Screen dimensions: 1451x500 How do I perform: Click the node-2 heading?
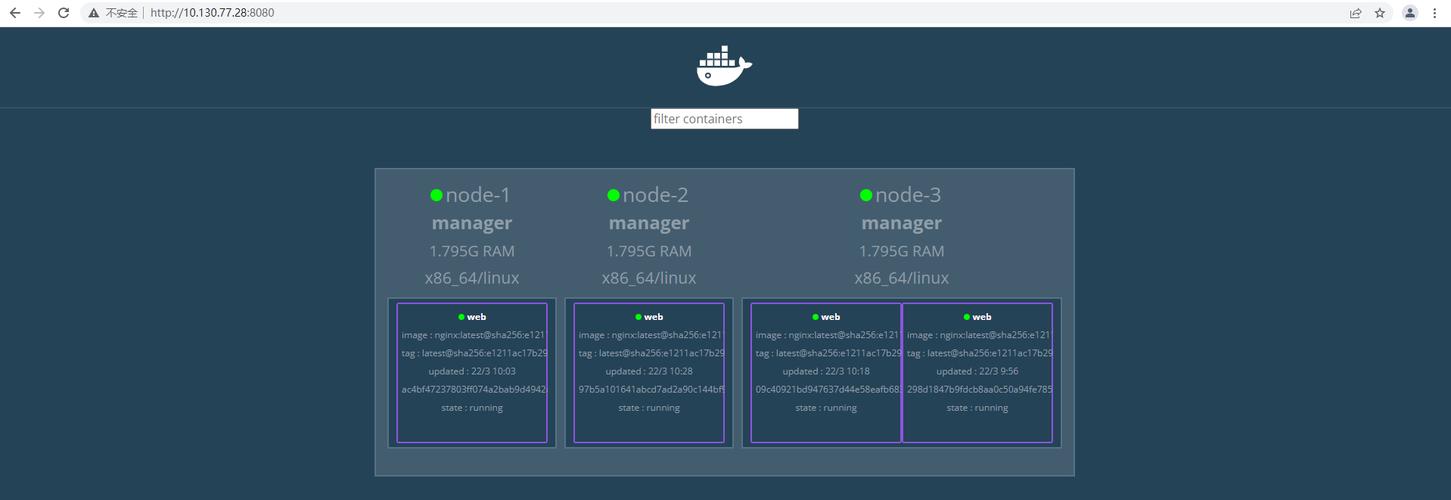[655, 195]
